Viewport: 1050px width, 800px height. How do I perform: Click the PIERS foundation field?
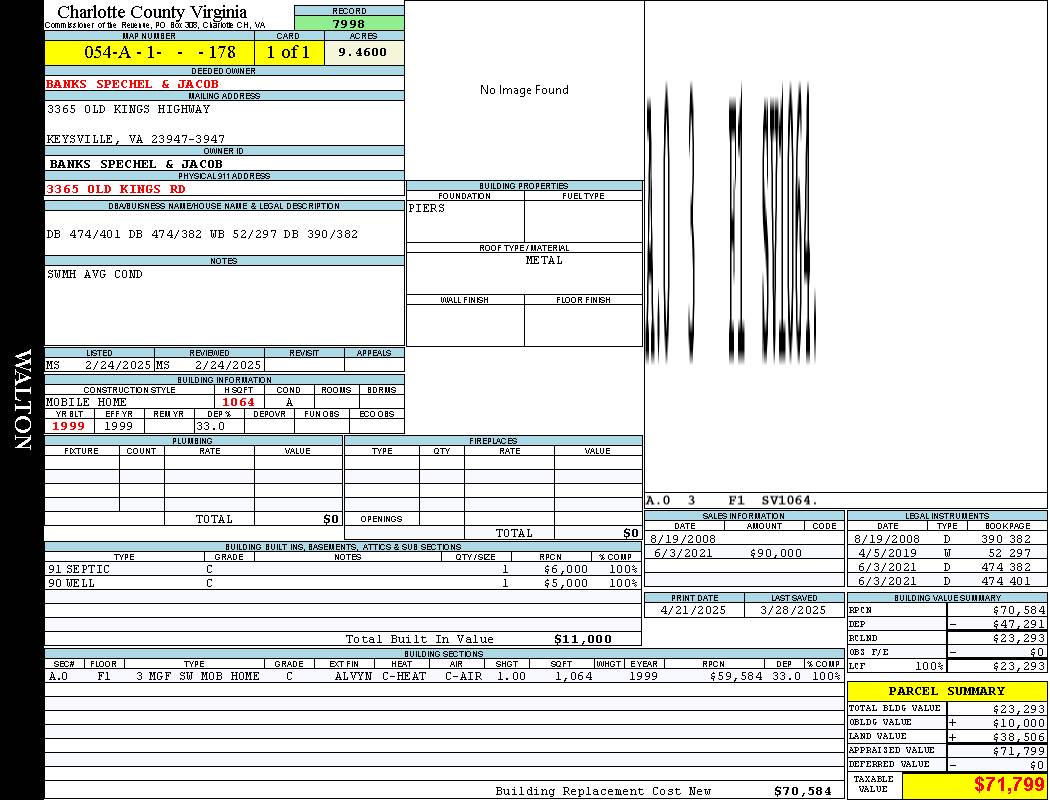(427, 208)
